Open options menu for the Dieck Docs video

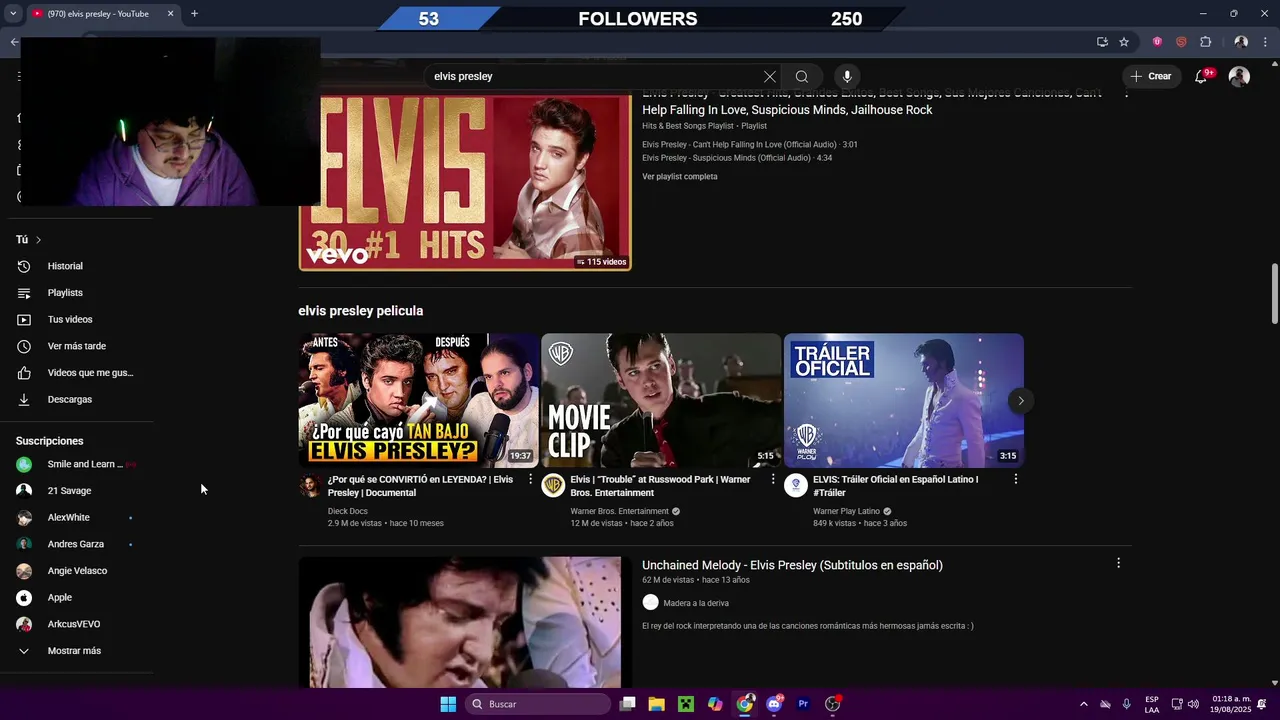[530, 479]
